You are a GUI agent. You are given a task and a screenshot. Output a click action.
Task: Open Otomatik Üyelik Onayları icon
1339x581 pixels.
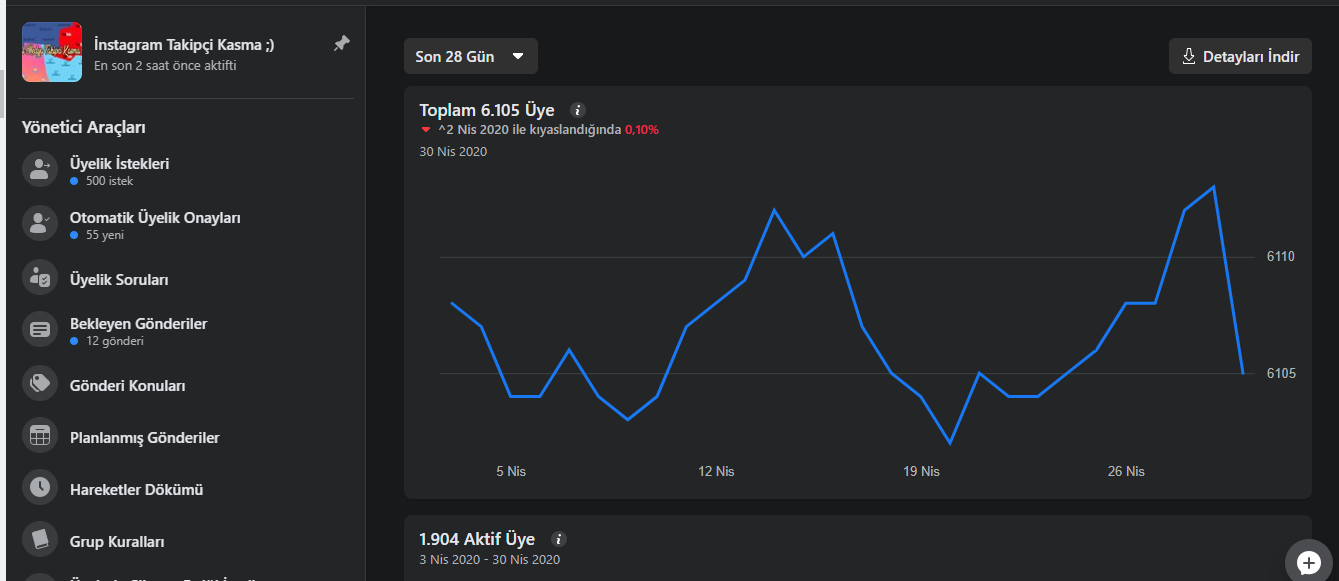[x=40, y=223]
